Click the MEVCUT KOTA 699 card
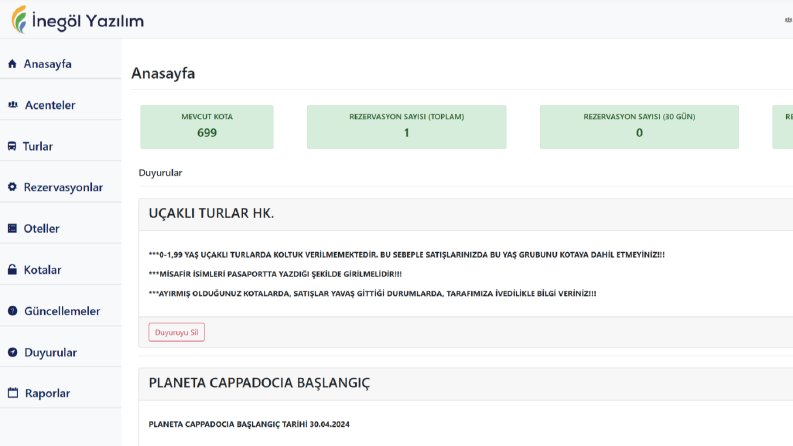 tap(207, 127)
